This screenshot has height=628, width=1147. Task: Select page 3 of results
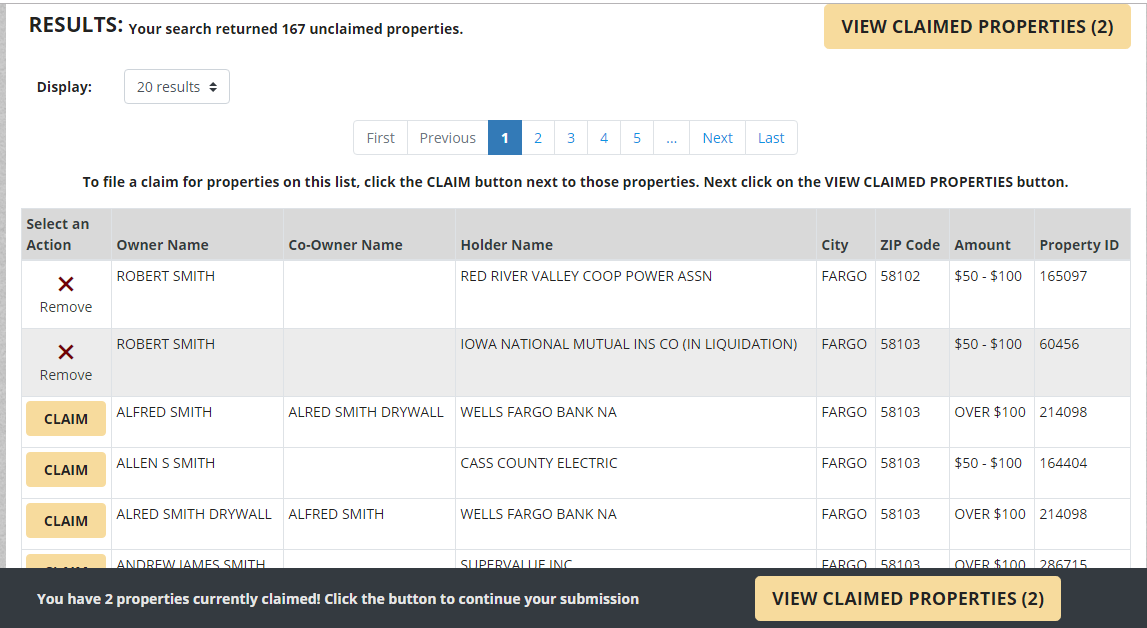[571, 137]
